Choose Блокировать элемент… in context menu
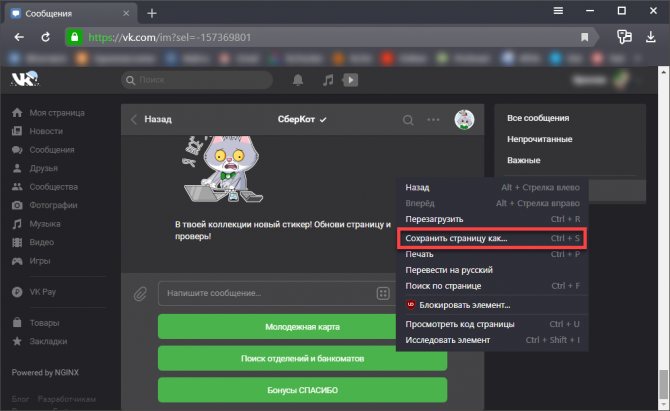 point(492,305)
